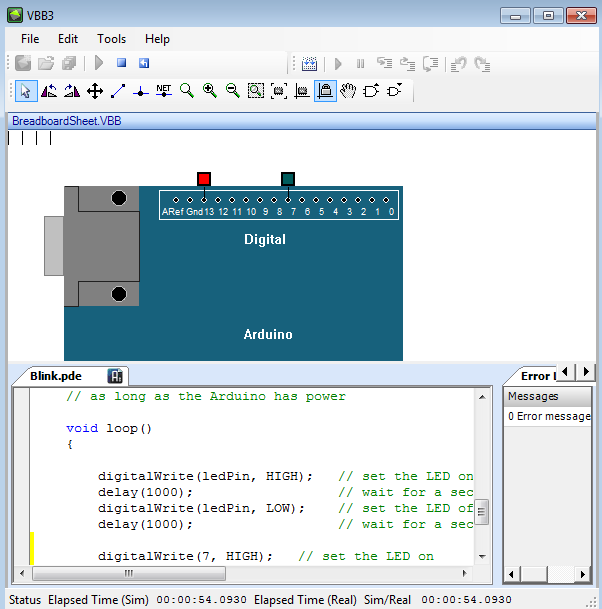Click the code editor vertical scrollbar thumb
This screenshot has width=602, height=609.
coord(482,512)
